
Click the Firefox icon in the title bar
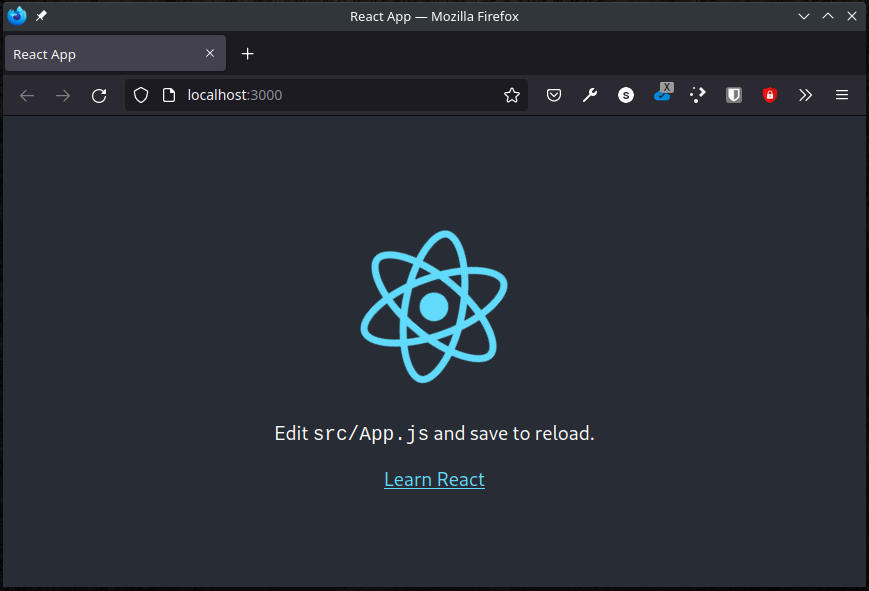pyautogui.click(x=17, y=16)
